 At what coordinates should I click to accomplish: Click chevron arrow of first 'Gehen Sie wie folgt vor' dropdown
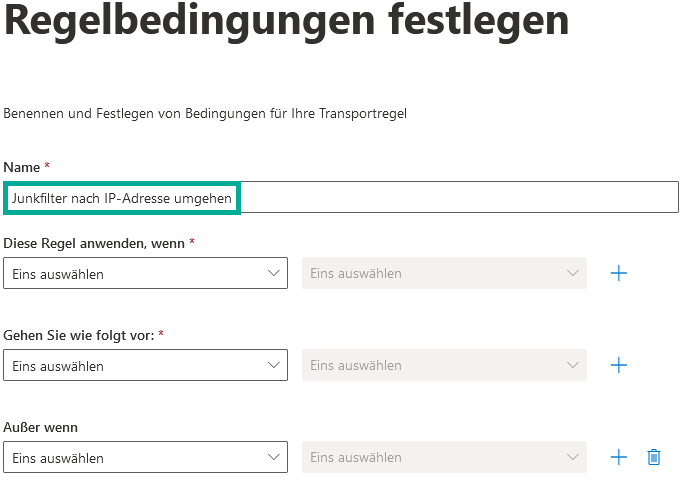(274, 365)
